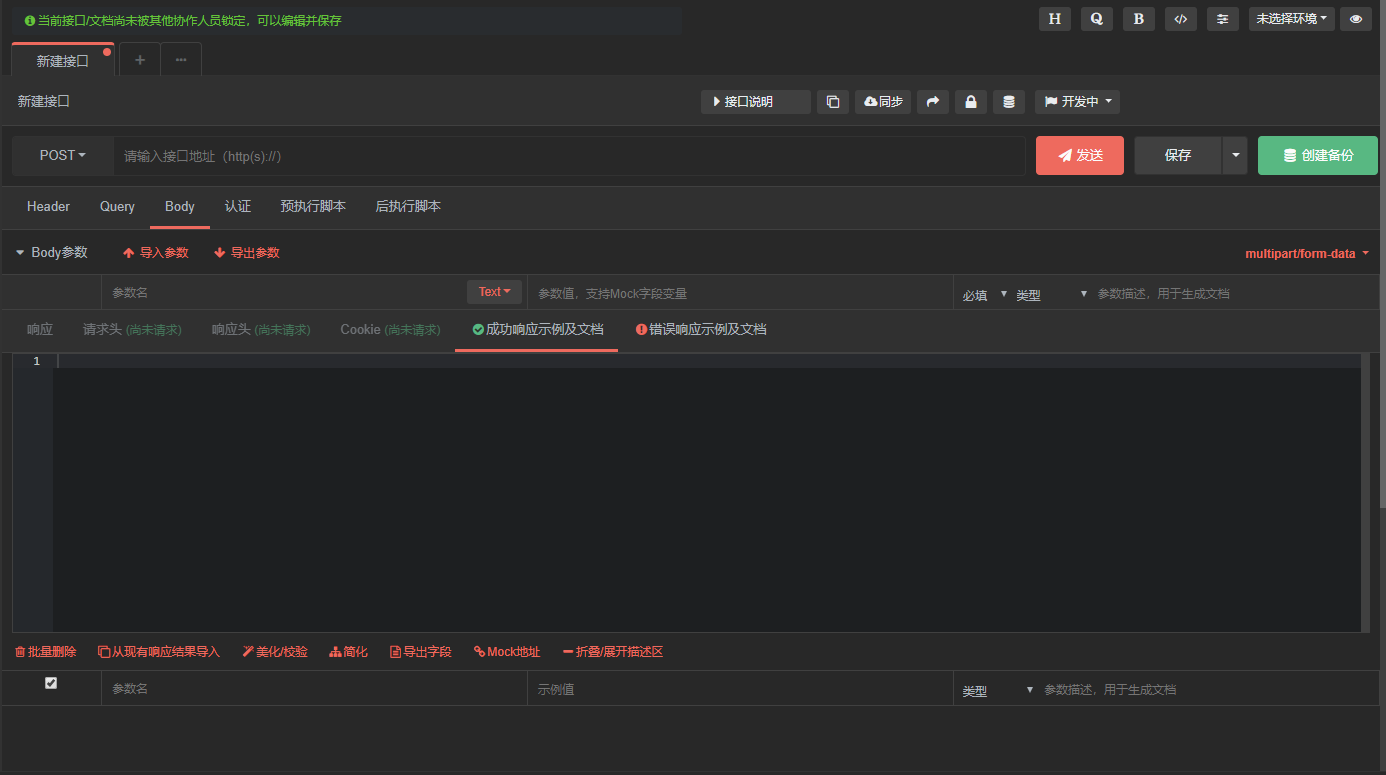1386x775 pixels.
Task: Switch to the 认证 tab
Action: (x=238, y=207)
